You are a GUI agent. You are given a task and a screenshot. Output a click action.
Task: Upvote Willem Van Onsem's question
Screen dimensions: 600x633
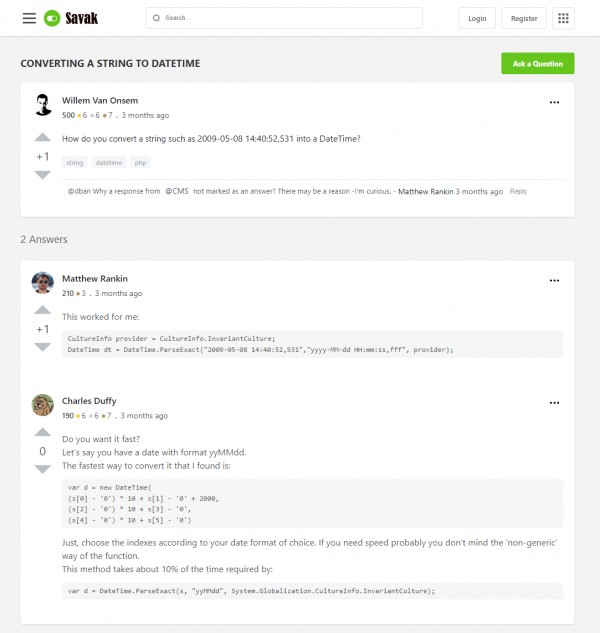pyautogui.click(x=42, y=137)
